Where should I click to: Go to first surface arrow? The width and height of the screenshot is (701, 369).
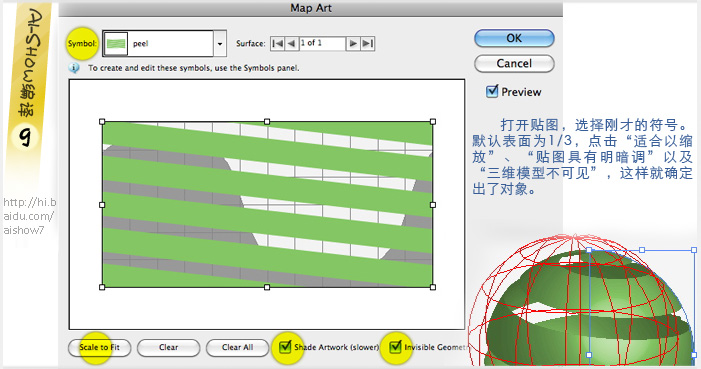278,43
